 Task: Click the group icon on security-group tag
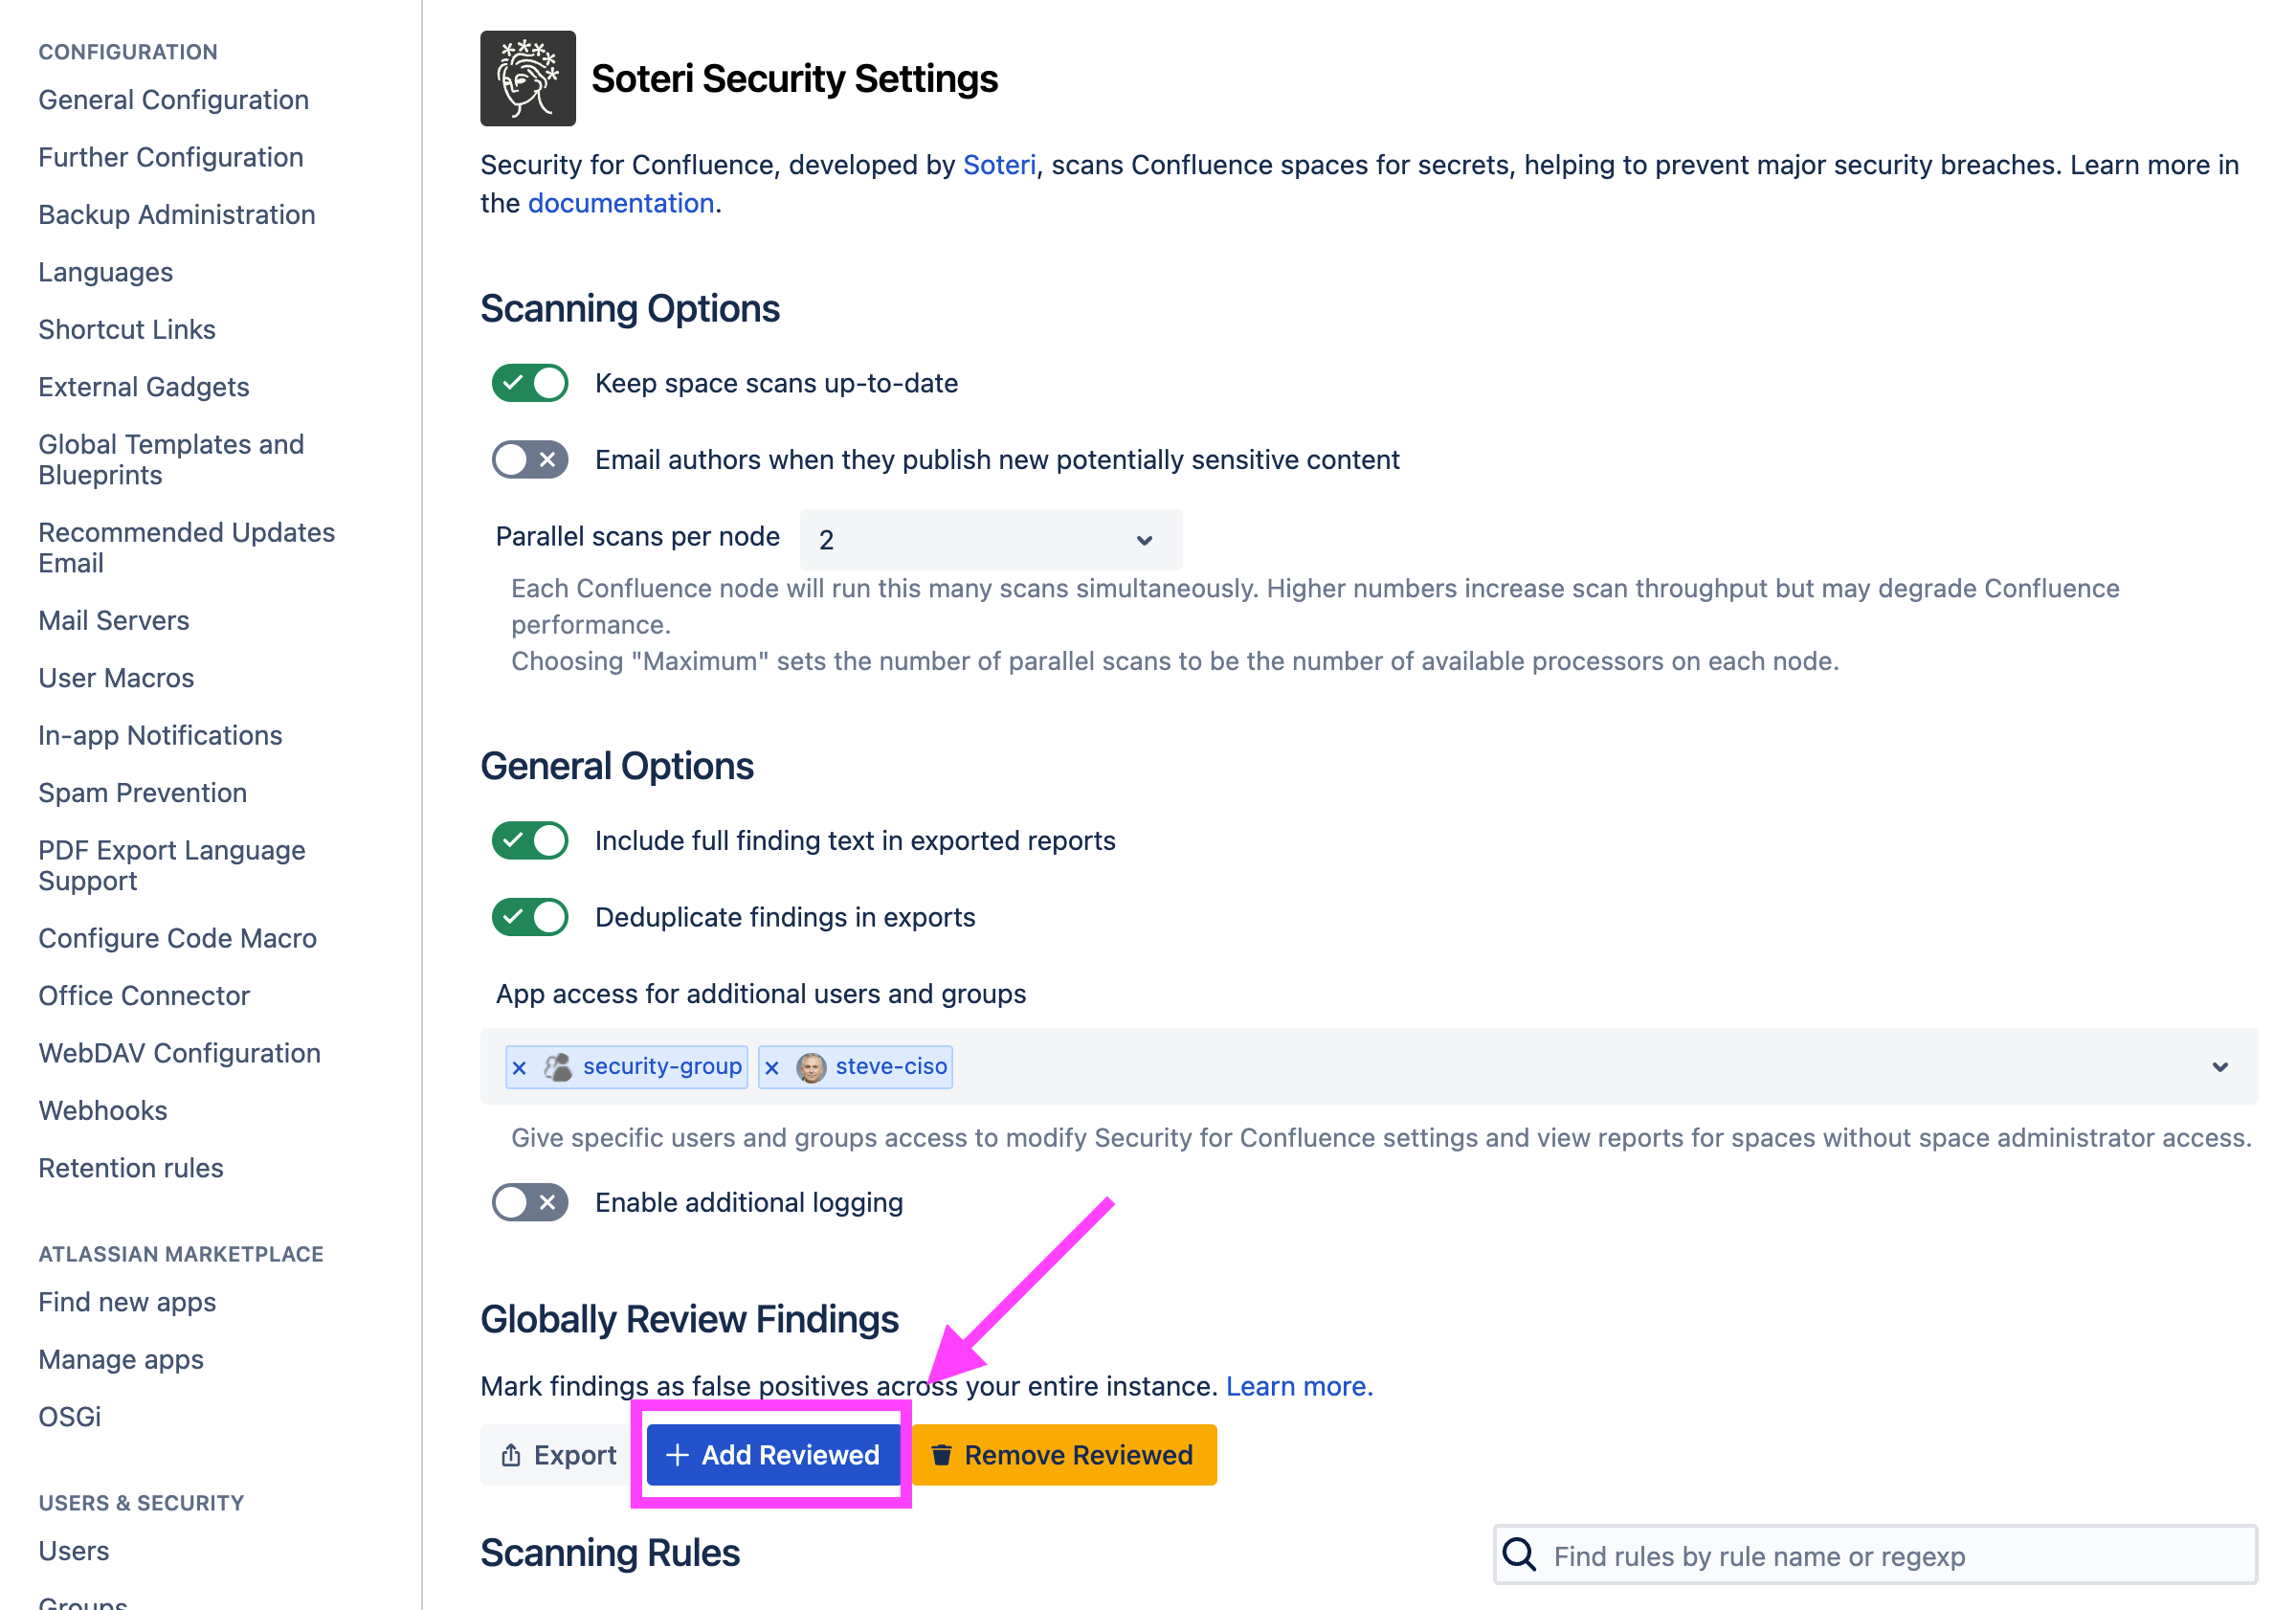point(557,1066)
